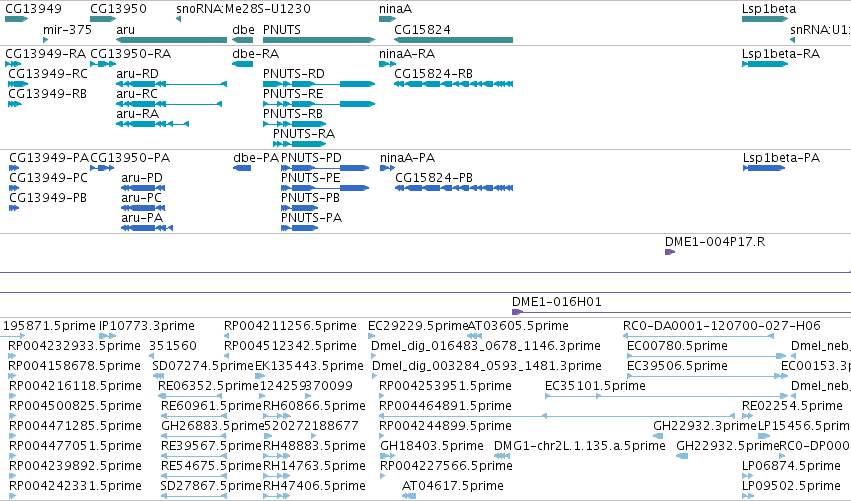The width and height of the screenshot is (851, 501).
Task: Select the CG13949-RB transcript
Action: (x=15, y=104)
